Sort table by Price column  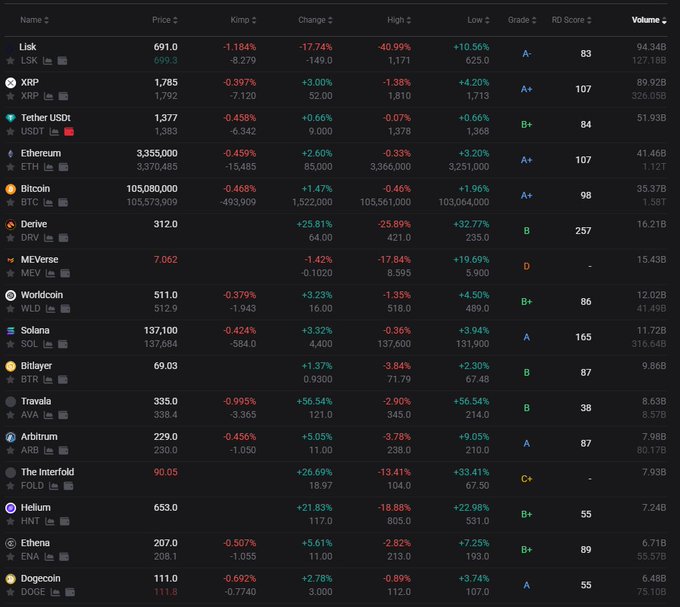click(x=165, y=20)
